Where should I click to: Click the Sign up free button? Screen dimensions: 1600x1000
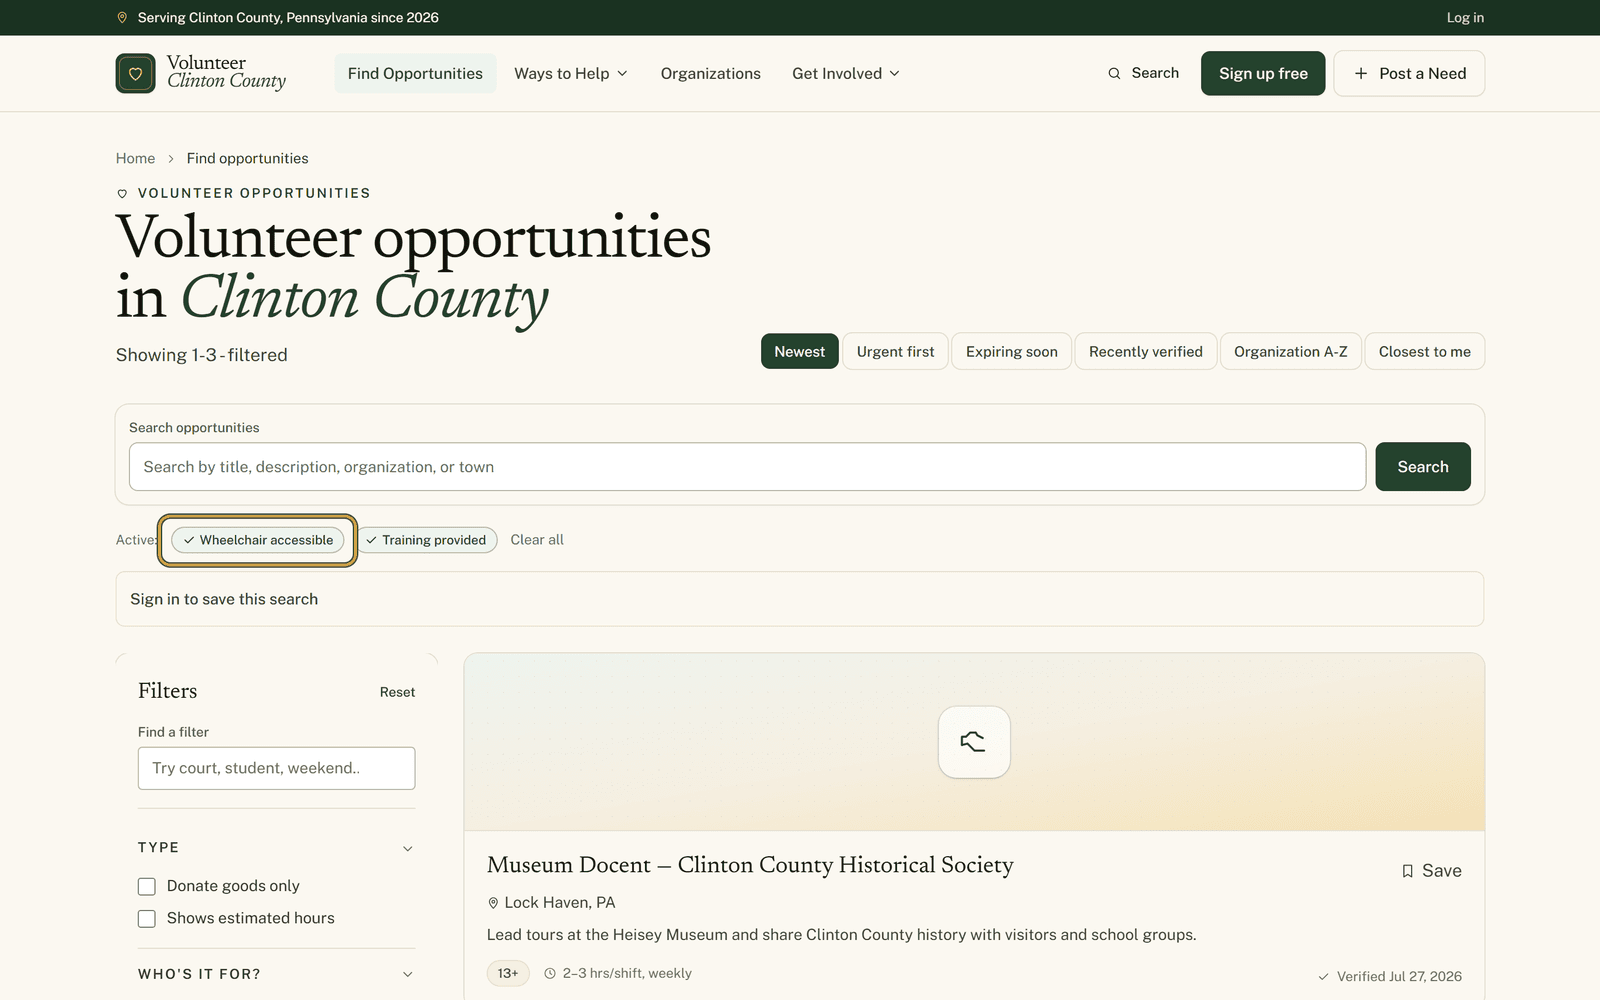pos(1263,74)
